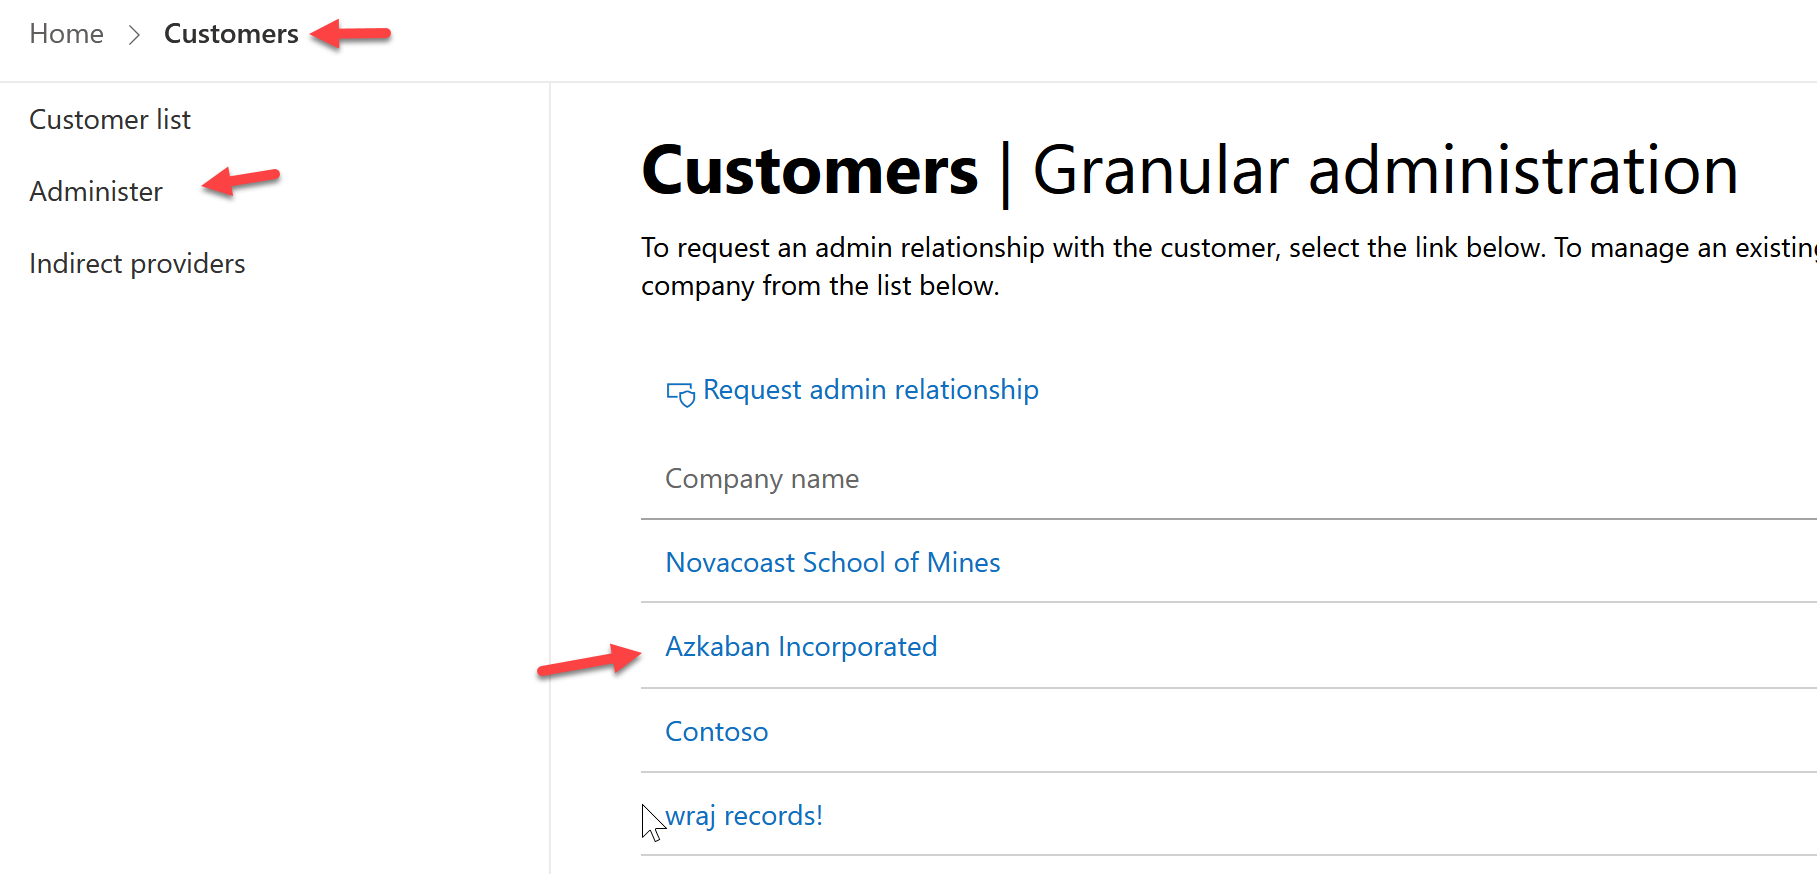Open Novacoast School of Mines customer
Image resolution: width=1817 pixels, height=874 pixels.
point(833,563)
